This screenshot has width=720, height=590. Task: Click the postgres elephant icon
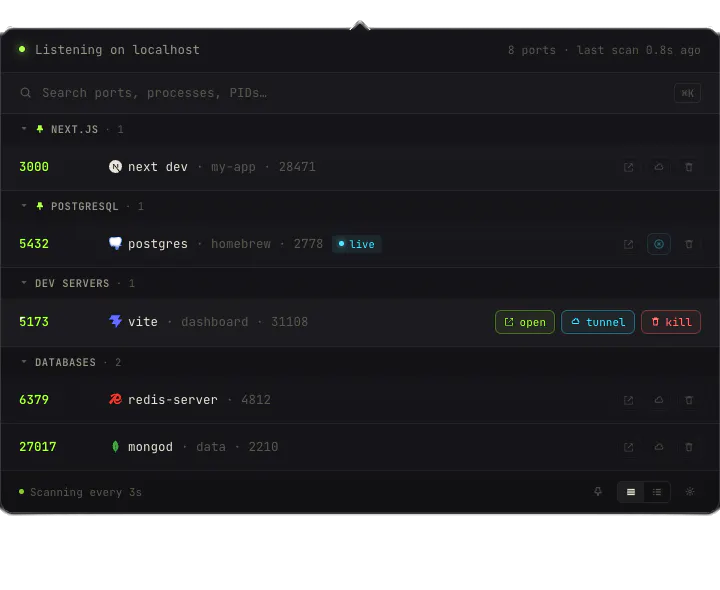click(115, 243)
